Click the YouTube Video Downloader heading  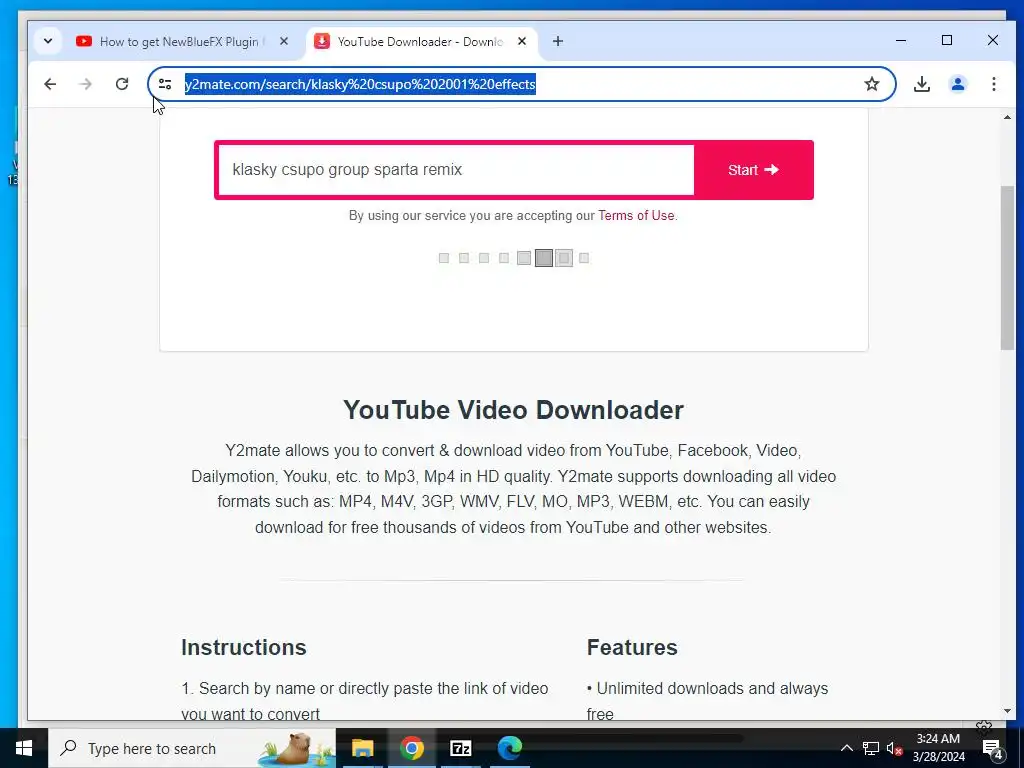tap(513, 410)
